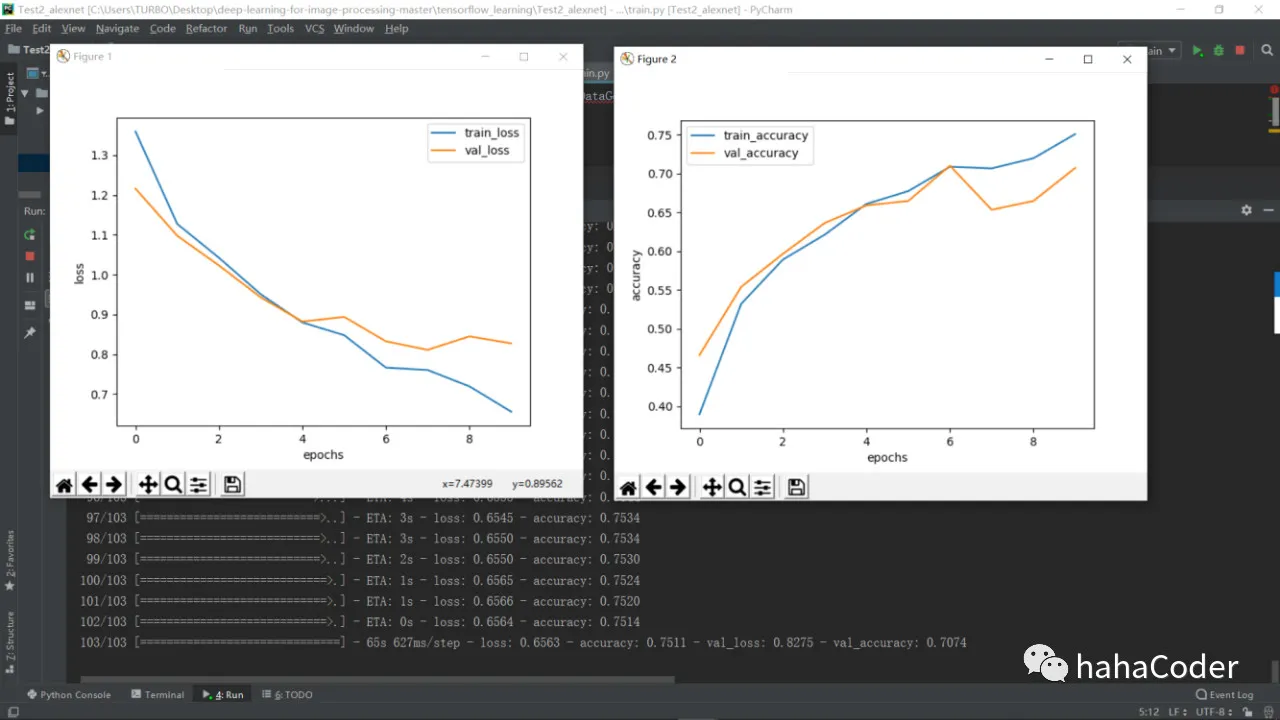1280x720 pixels.
Task: Switch to Python Console tool window
Action: point(68,694)
